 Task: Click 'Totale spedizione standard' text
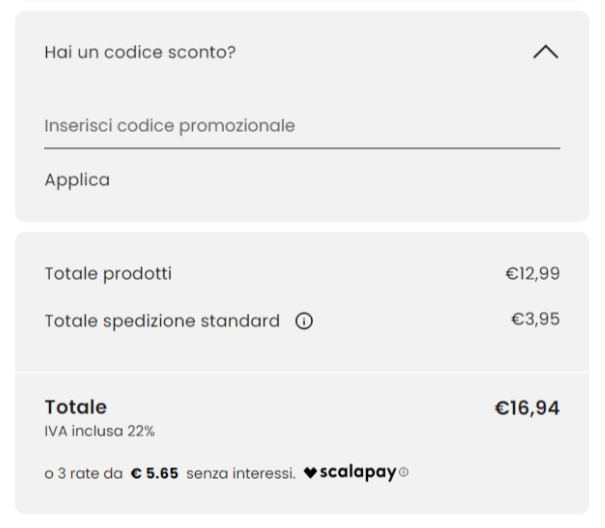coord(162,321)
